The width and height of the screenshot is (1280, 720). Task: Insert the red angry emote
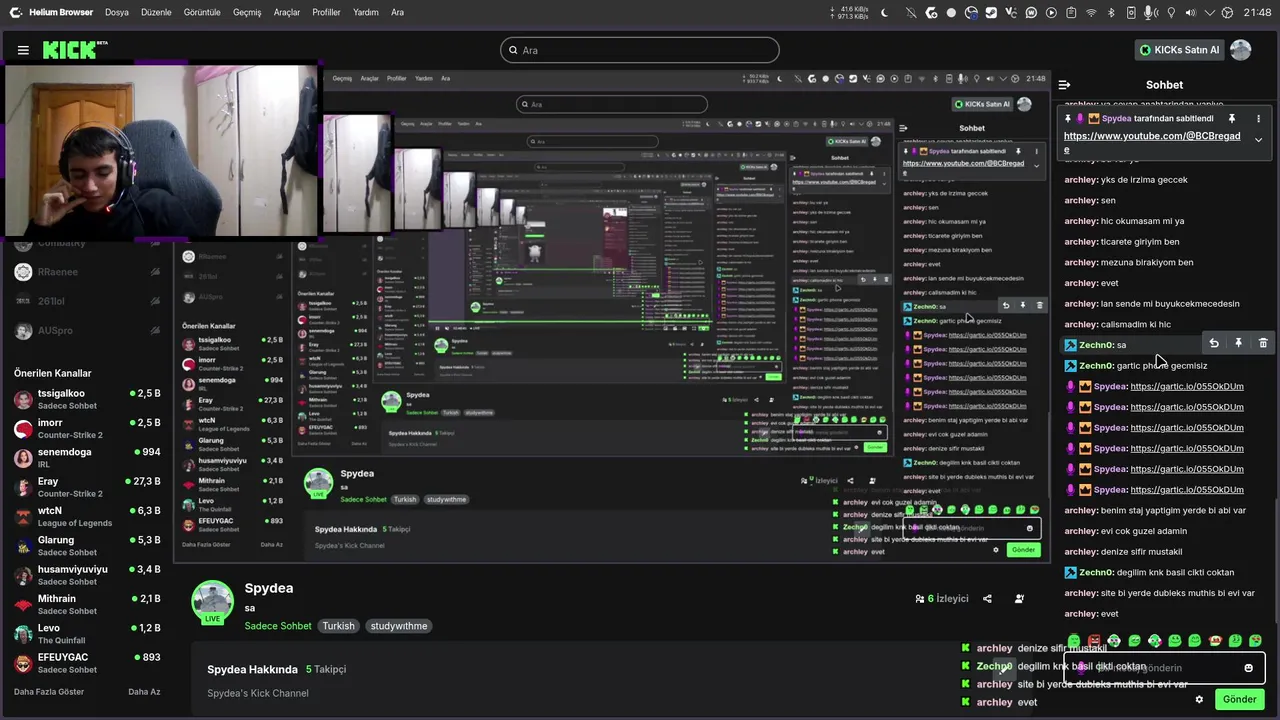tap(1094, 640)
